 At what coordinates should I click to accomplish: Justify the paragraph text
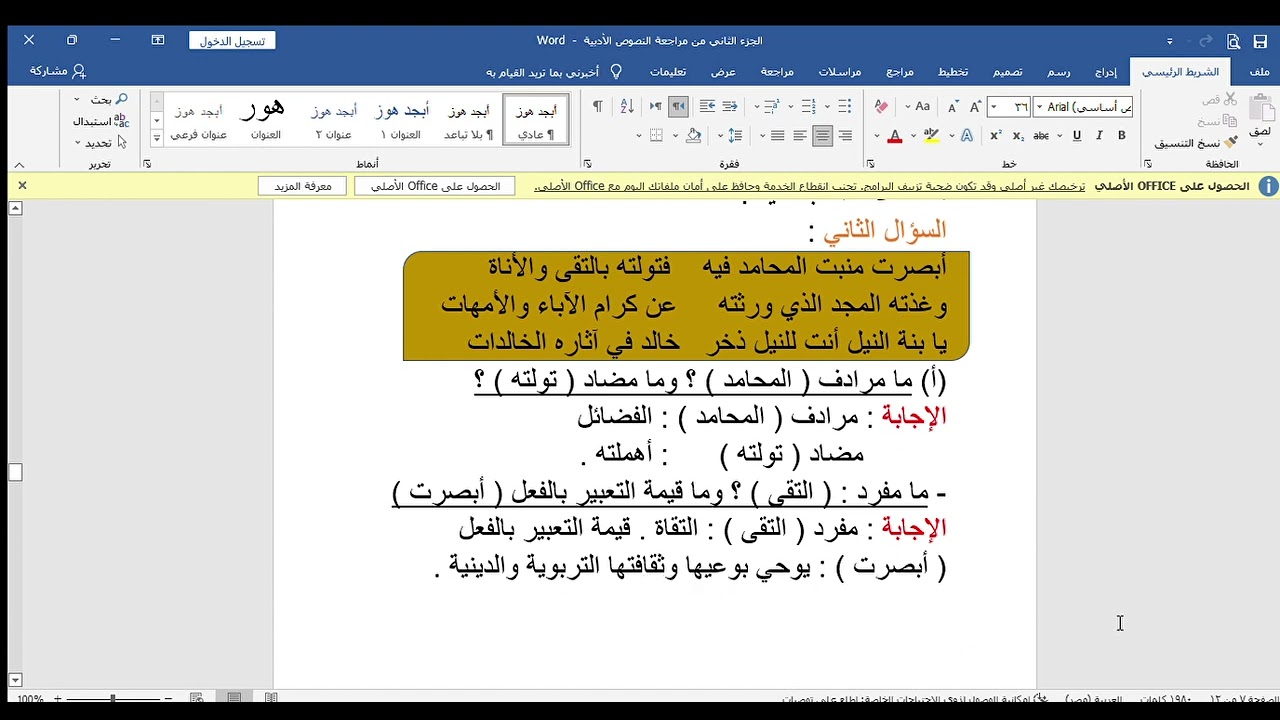click(778, 136)
